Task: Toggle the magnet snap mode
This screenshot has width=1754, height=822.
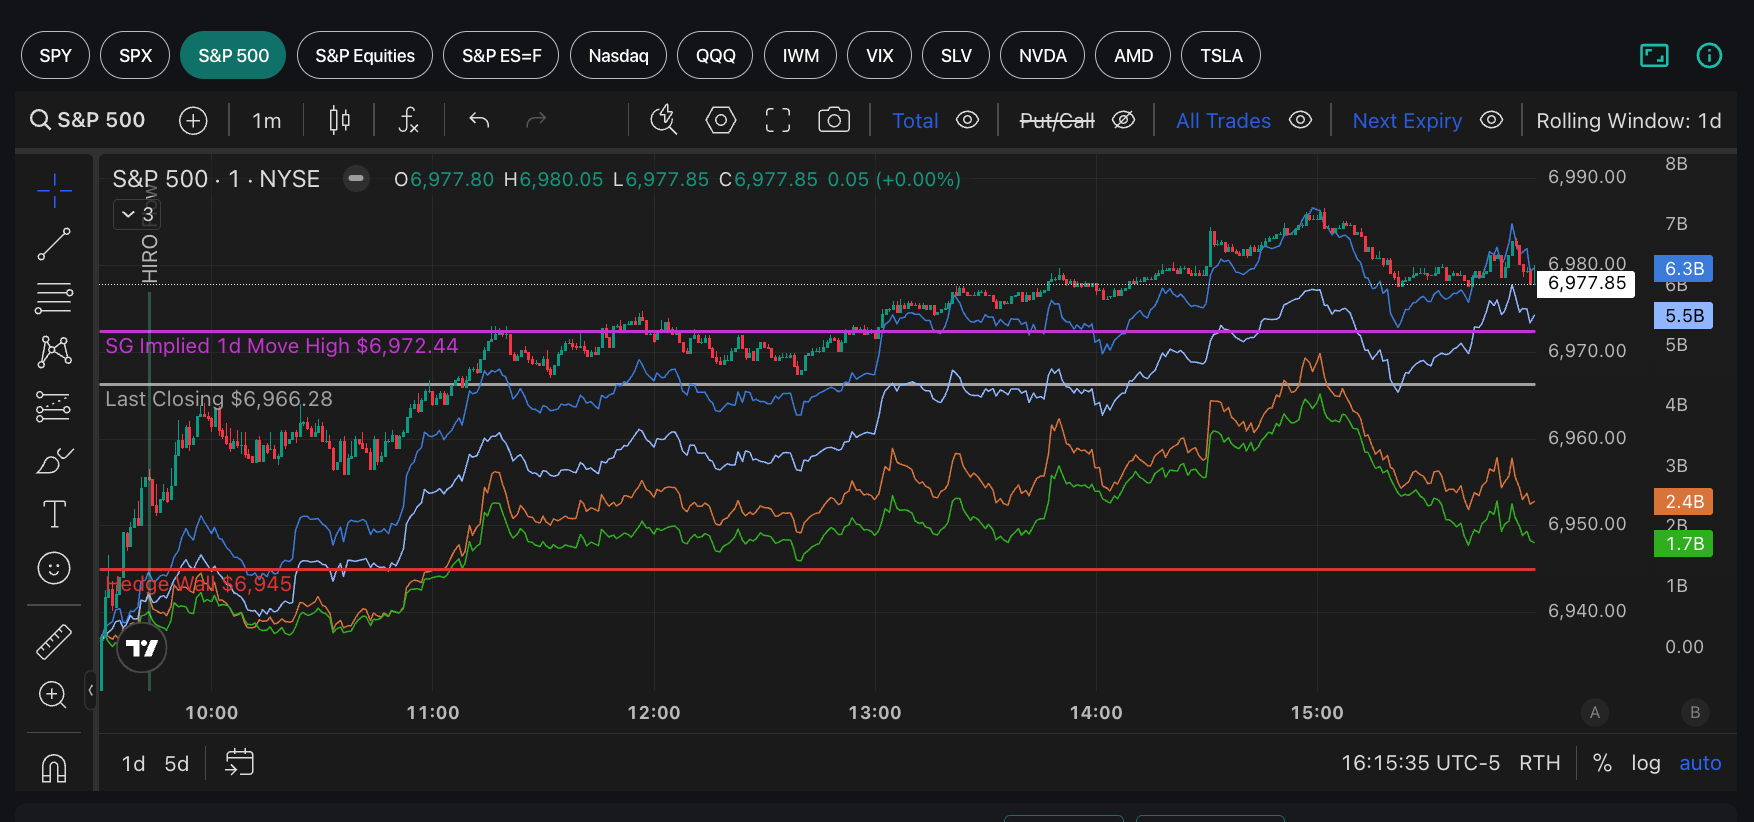Action: 54,768
